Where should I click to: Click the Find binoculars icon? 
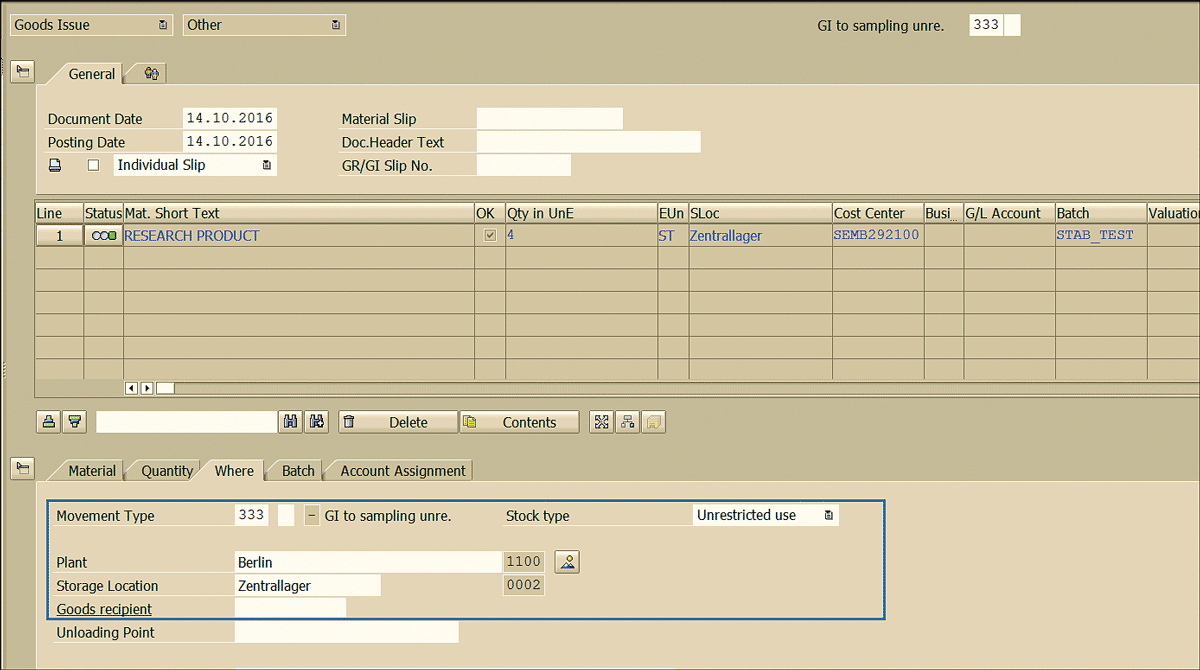tap(290, 422)
